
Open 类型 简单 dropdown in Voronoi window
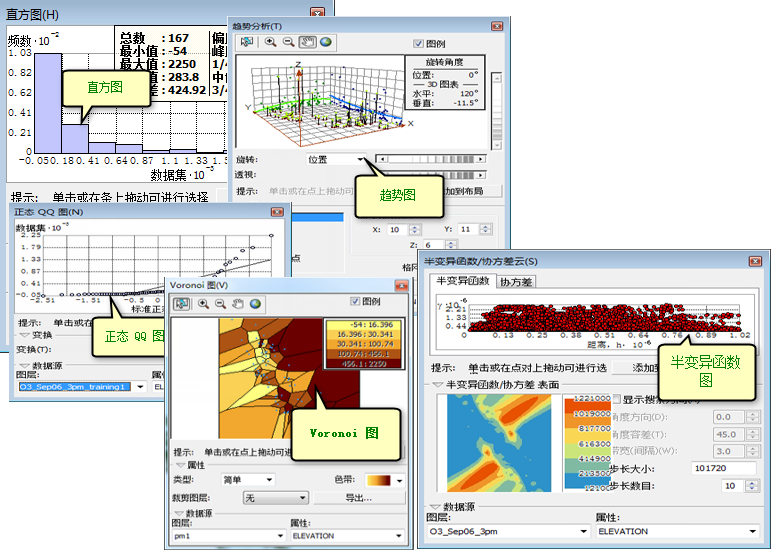pyautogui.click(x=248, y=479)
